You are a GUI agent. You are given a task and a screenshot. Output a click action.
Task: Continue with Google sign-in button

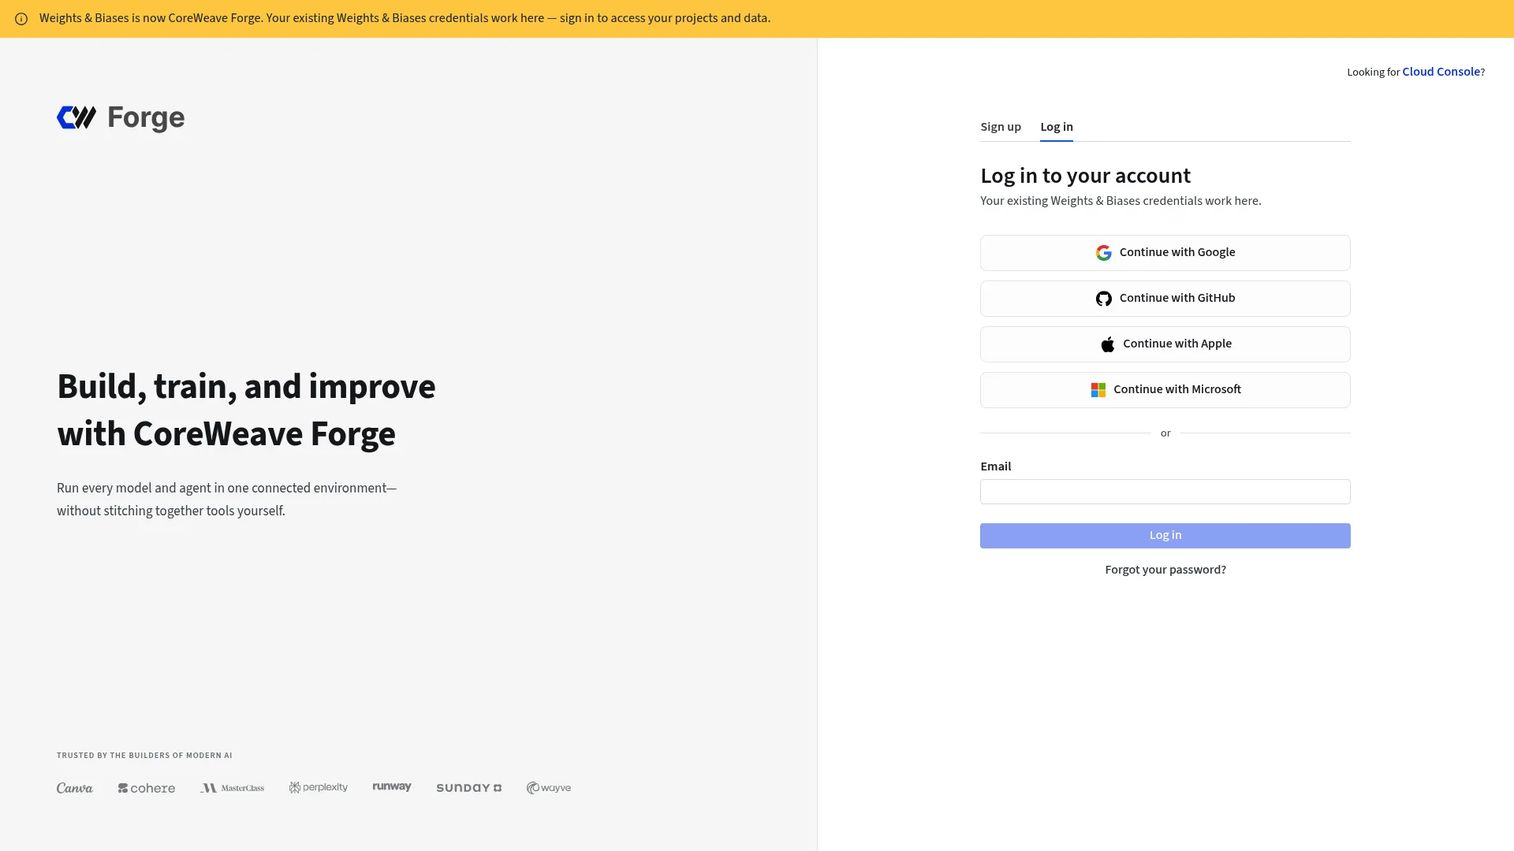point(1165,253)
